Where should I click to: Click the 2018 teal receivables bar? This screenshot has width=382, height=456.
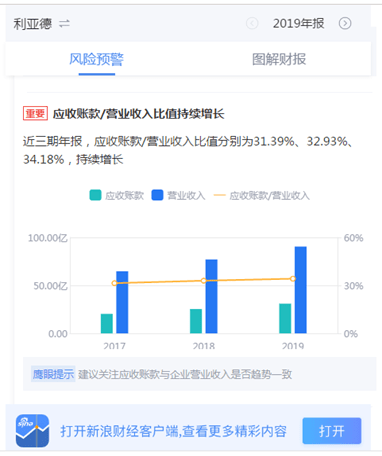pyautogui.click(x=196, y=321)
